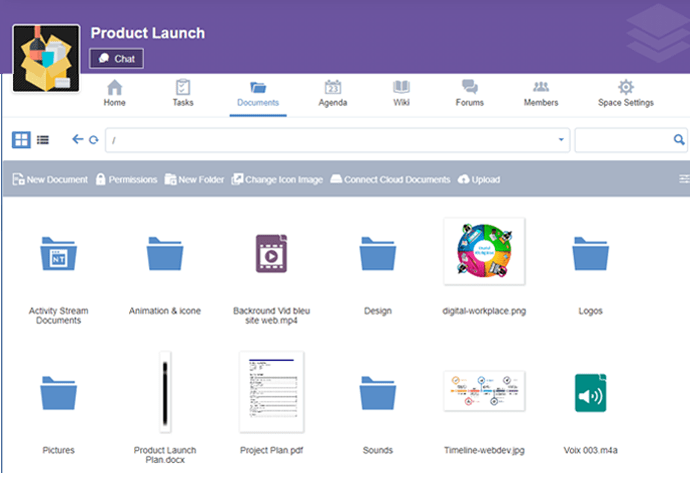Viewport: 690px width, 477px height.
Task: Go to the Tasks tab
Action: (183, 93)
